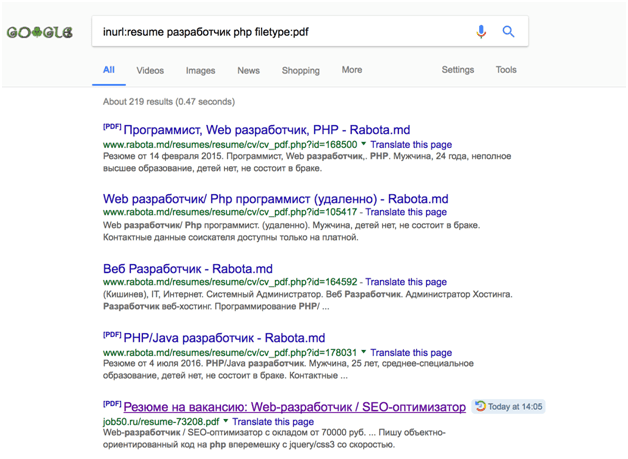628x459 pixels.
Task: Open the "Веб Разработчик - Rabota.md" result
Action: pyautogui.click(x=187, y=269)
